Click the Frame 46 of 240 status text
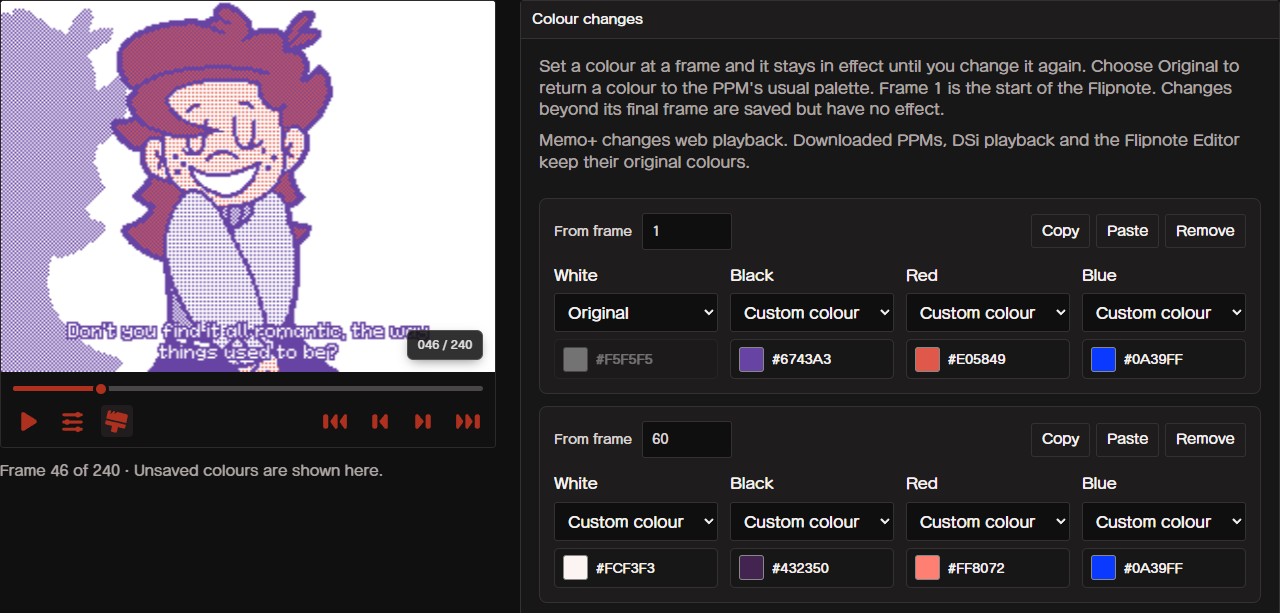1280x613 pixels. (192, 470)
